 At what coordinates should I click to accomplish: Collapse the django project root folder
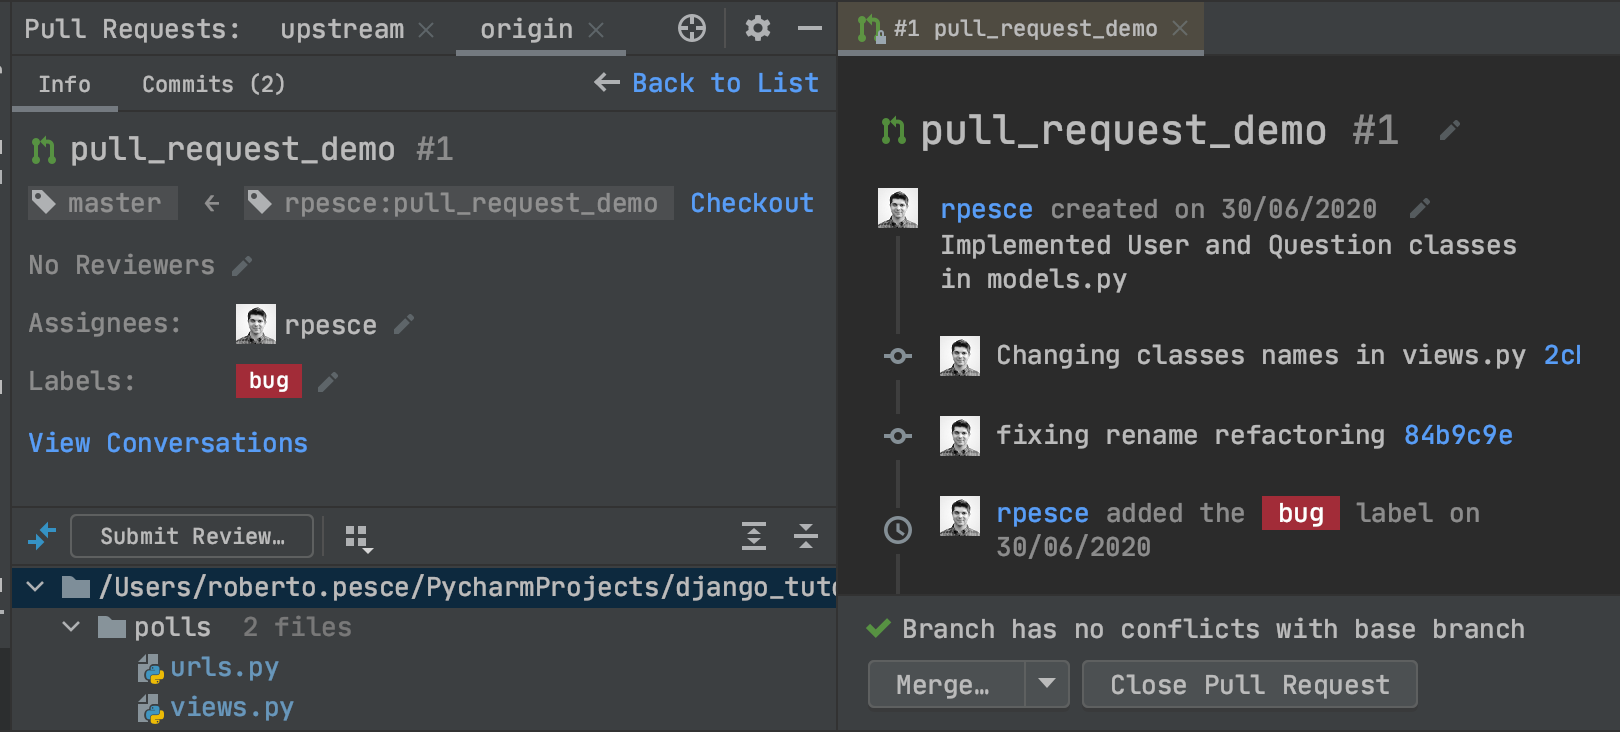pyautogui.click(x=36, y=587)
